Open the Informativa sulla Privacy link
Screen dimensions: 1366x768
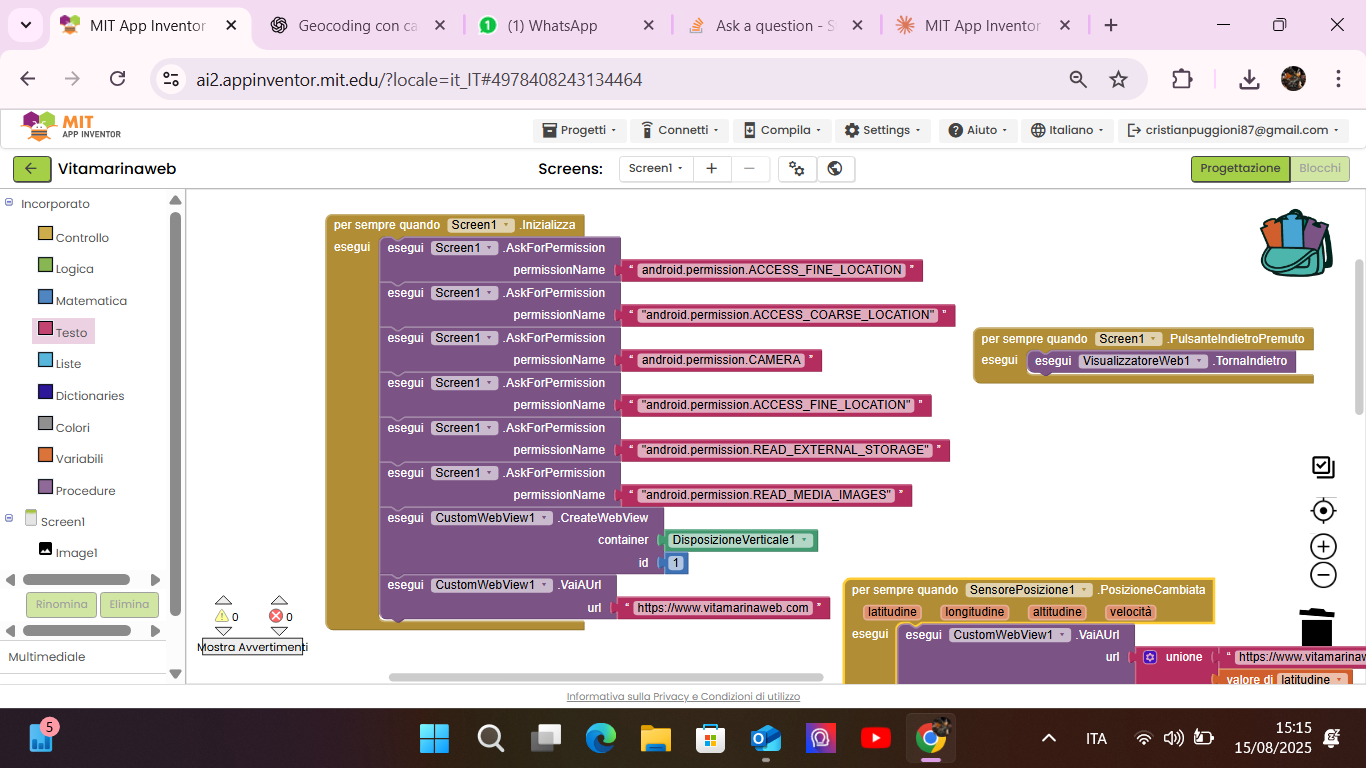pos(683,696)
